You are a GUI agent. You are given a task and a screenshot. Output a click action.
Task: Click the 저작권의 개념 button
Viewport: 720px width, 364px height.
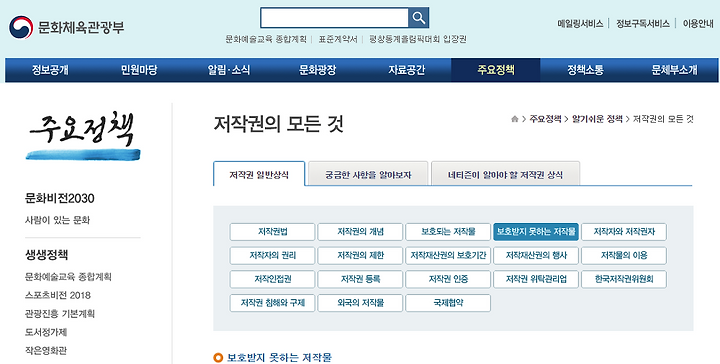click(x=360, y=232)
